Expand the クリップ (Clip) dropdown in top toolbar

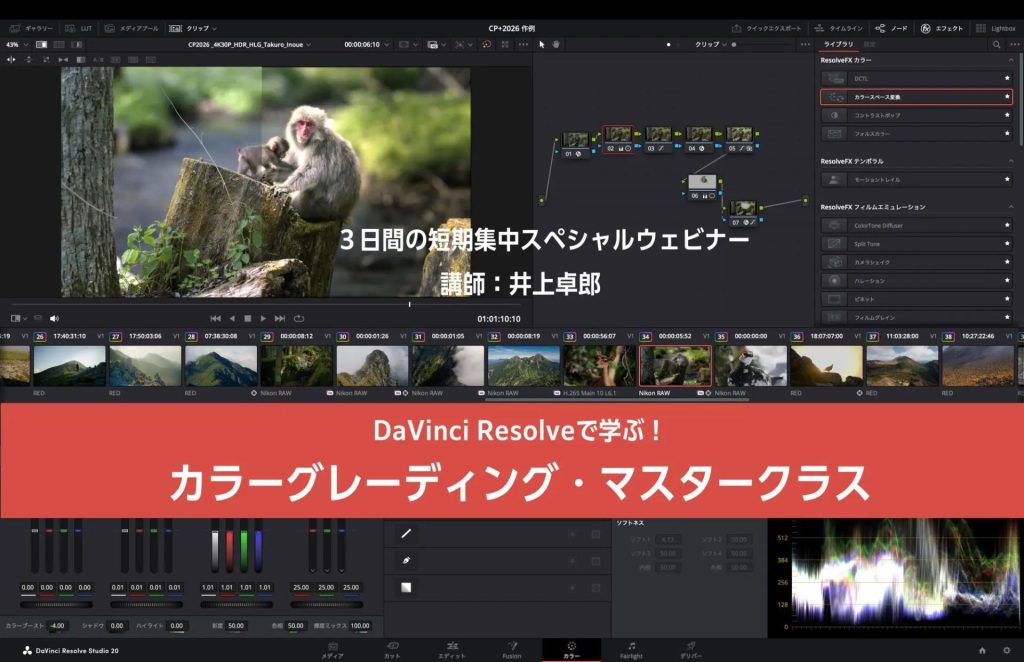[x=193, y=28]
